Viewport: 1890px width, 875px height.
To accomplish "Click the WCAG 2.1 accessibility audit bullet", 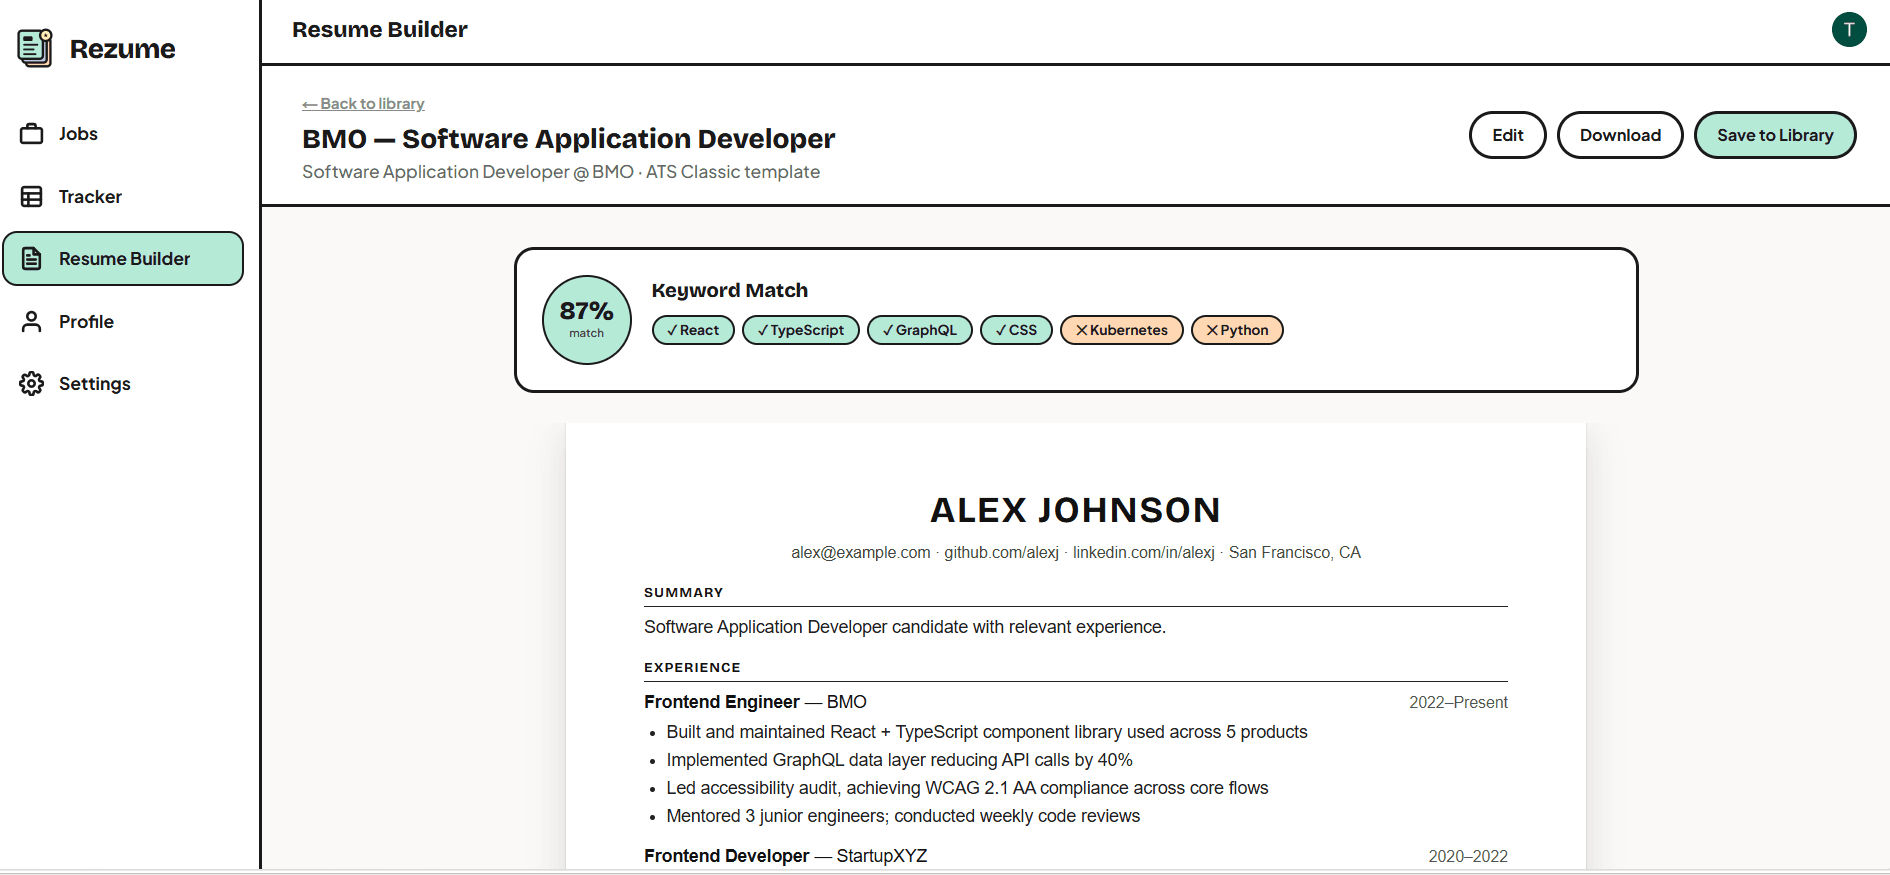I will tap(967, 788).
